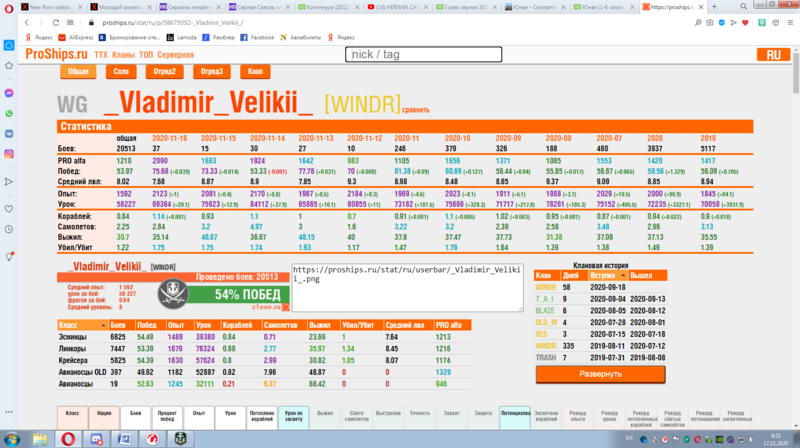The height and width of the screenshot is (448, 800).
Task: Click the blue ad-blocker shield icon
Action: (721, 22)
